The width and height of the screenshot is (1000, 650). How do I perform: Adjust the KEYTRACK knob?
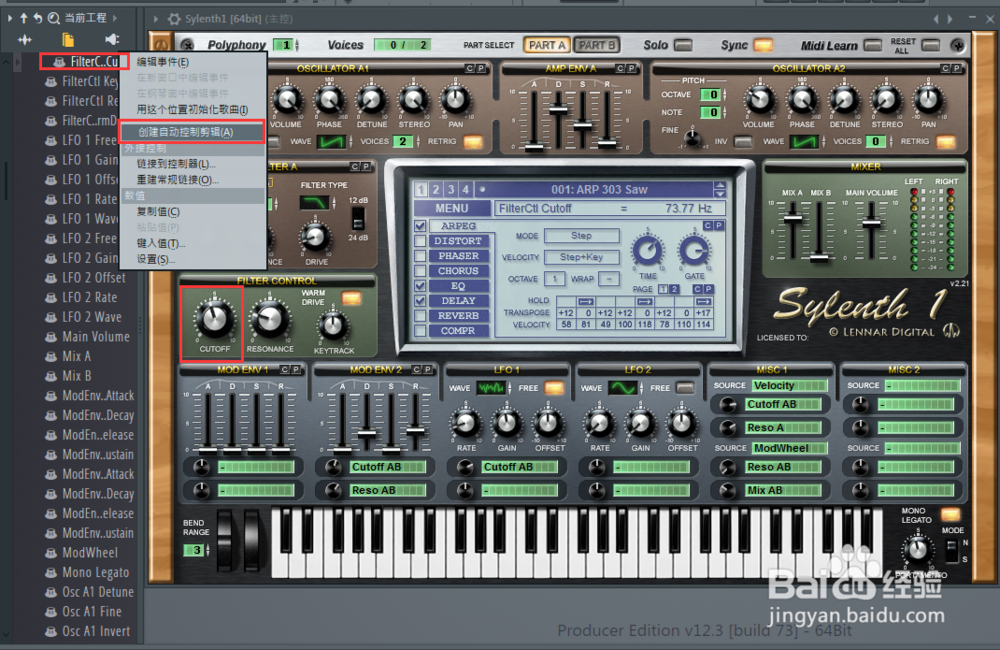point(333,327)
